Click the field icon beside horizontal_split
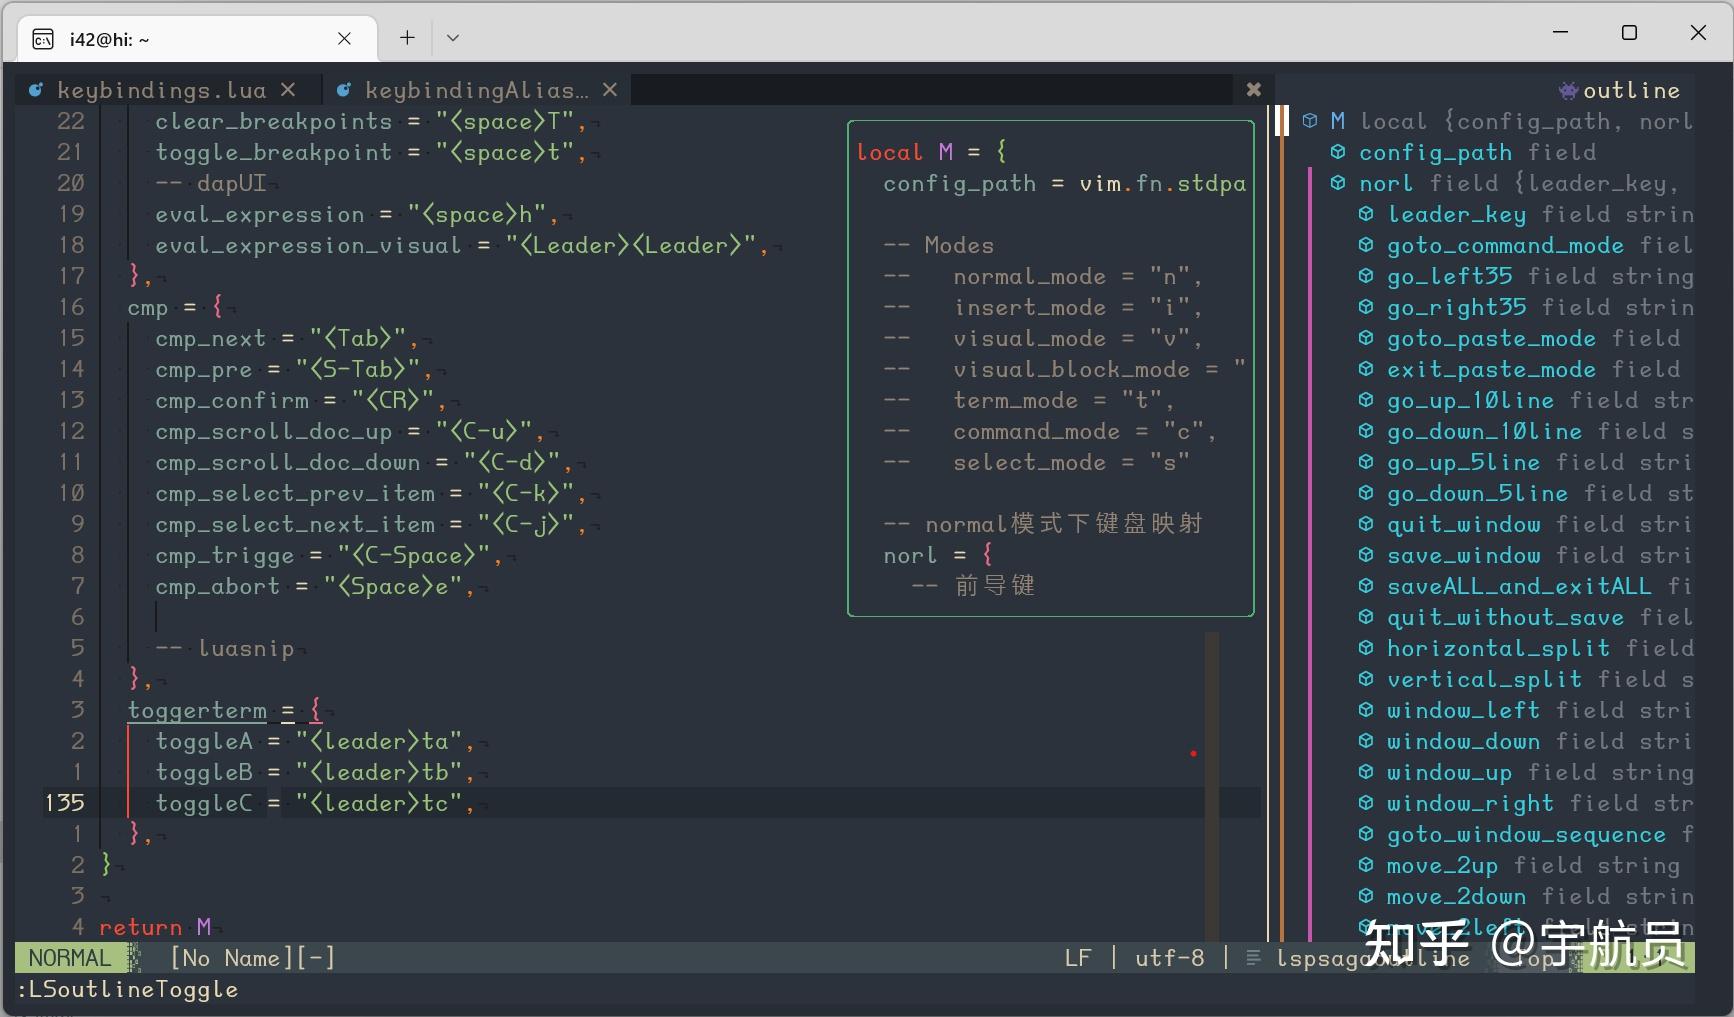The width and height of the screenshot is (1734, 1017). [1366, 648]
